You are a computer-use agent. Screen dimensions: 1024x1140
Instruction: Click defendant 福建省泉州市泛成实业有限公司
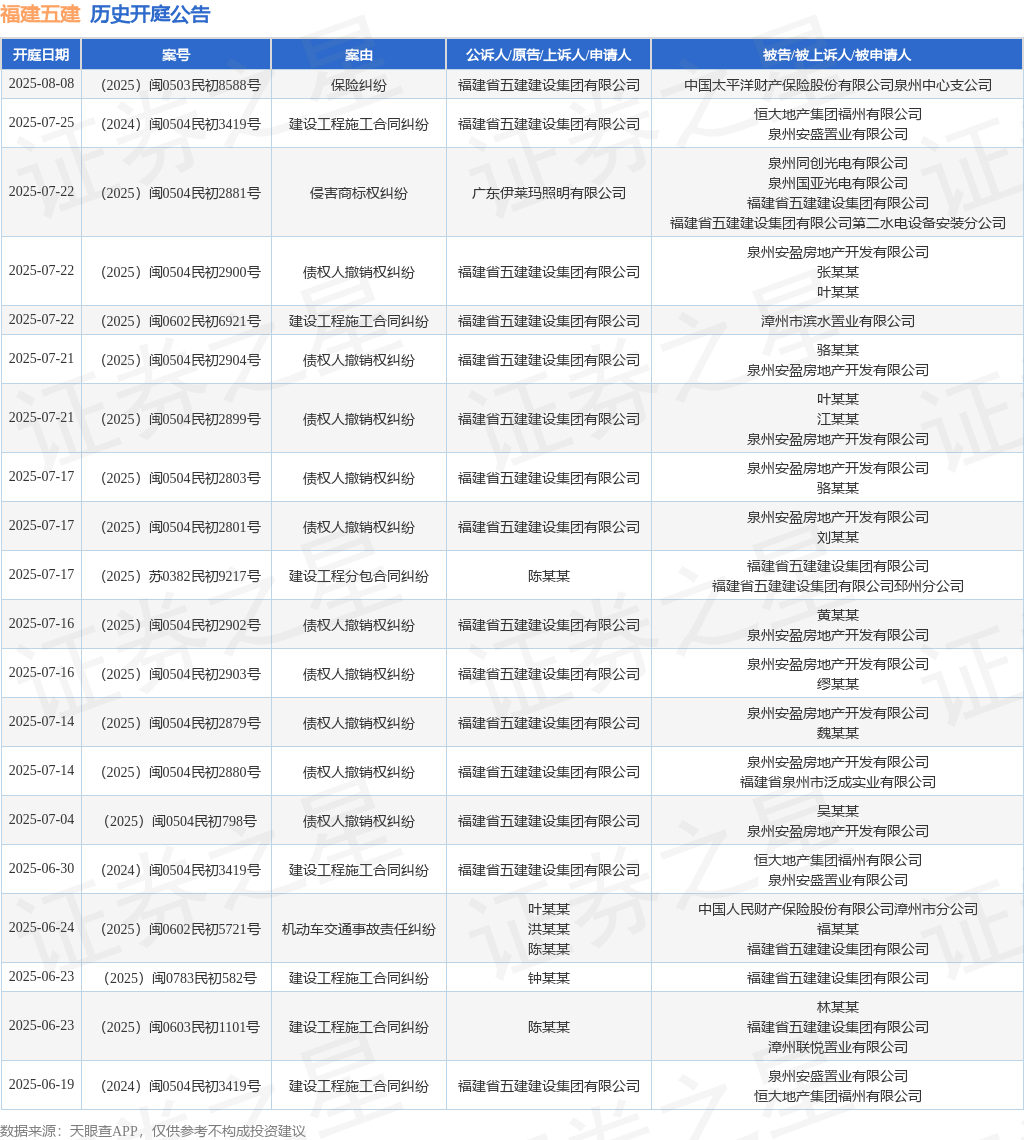point(838,782)
